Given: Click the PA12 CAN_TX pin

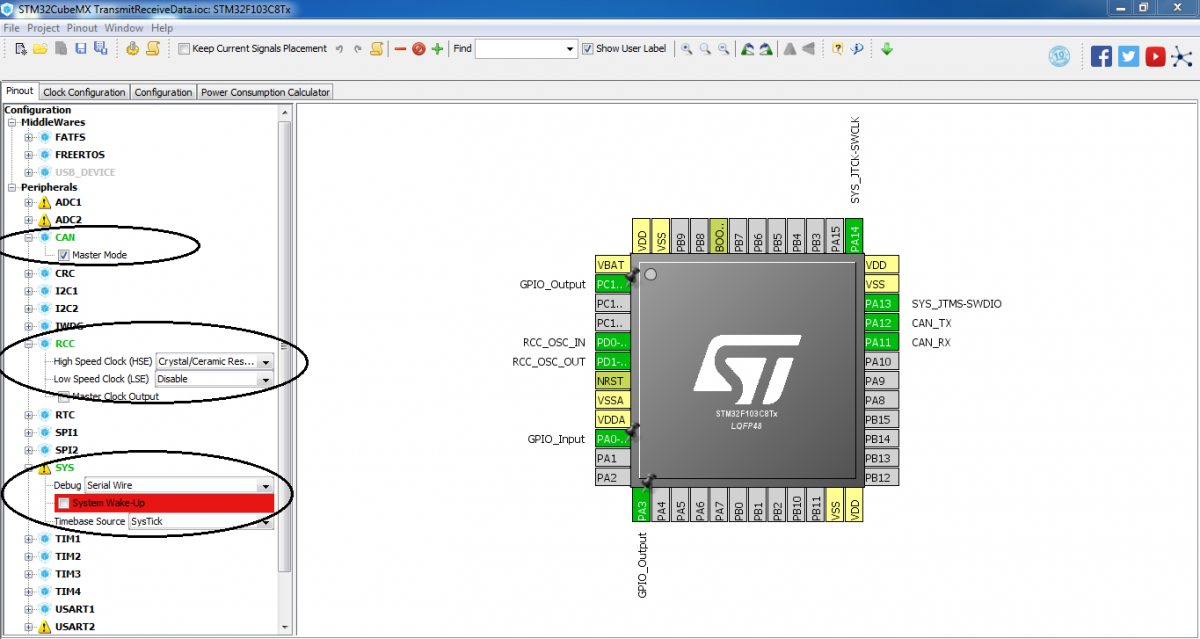Looking at the screenshot, I should (x=880, y=322).
